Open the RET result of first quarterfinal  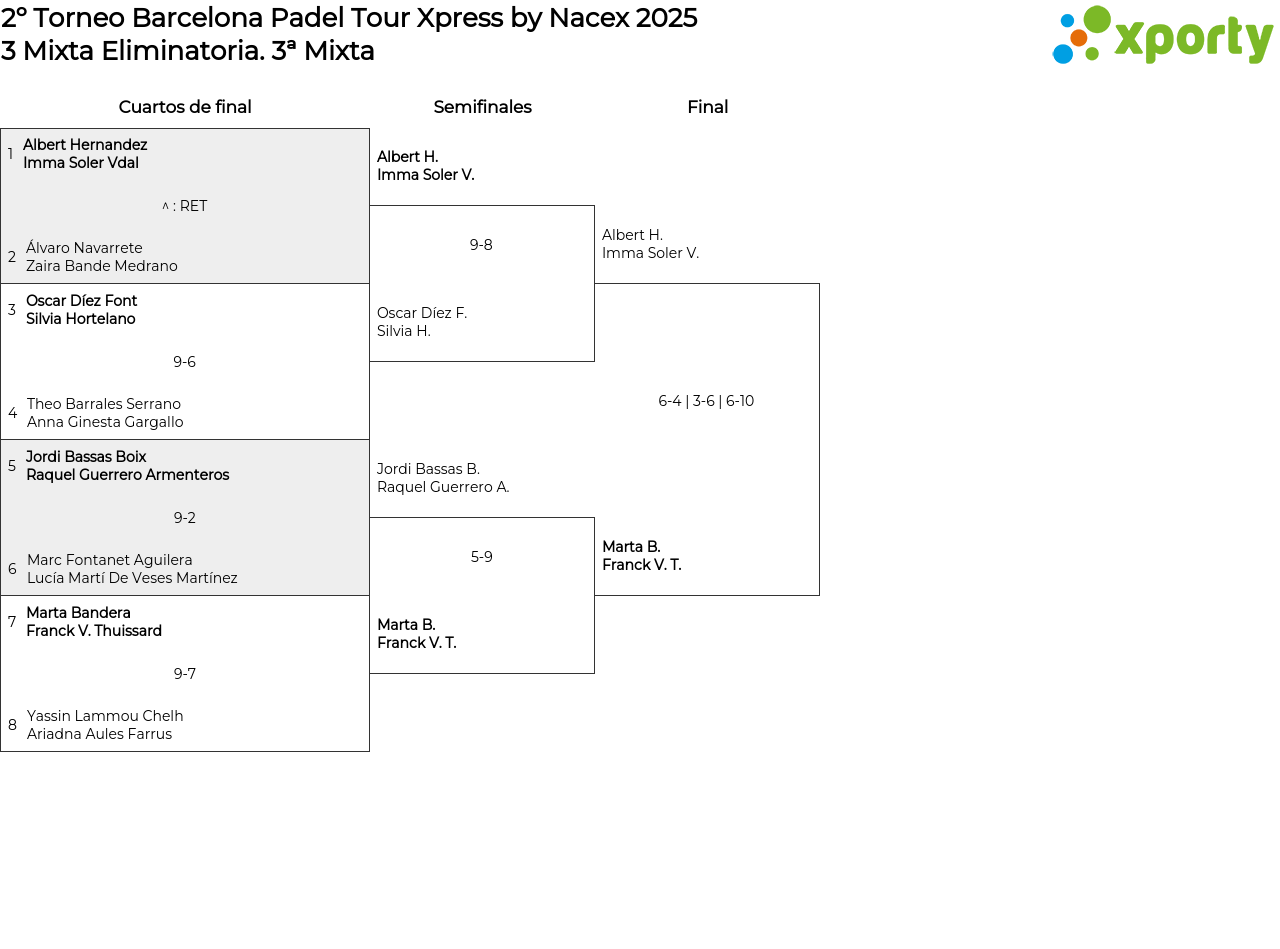click(x=185, y=206)
